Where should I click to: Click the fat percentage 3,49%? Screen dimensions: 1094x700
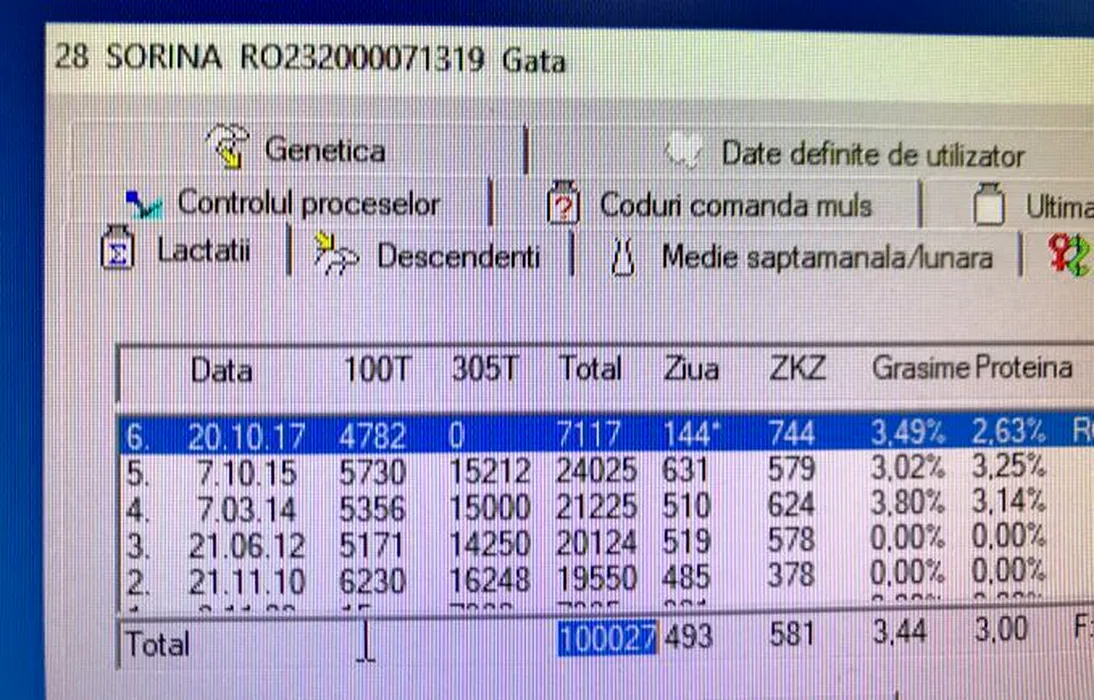tap(908, 433)
